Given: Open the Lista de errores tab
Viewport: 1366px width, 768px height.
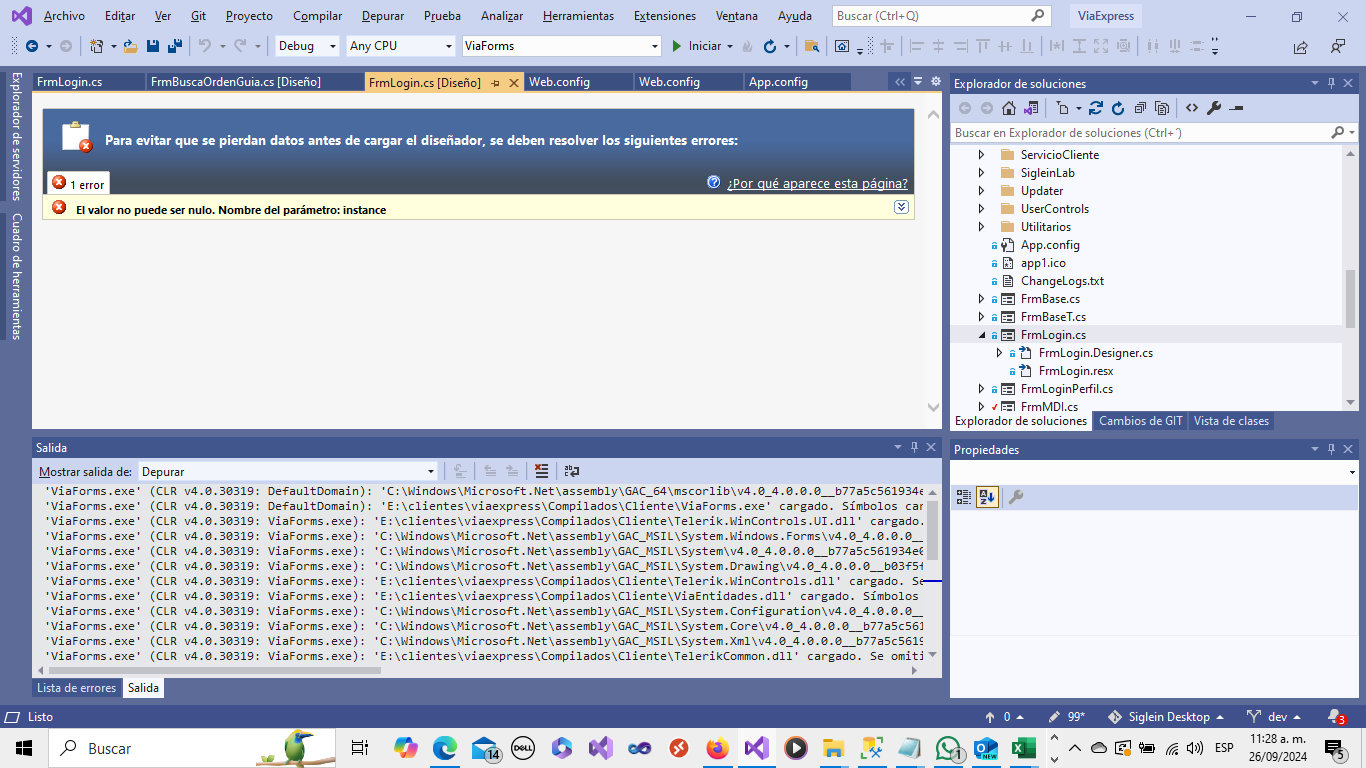Looking at the screenshot, I should click(76, 688).
